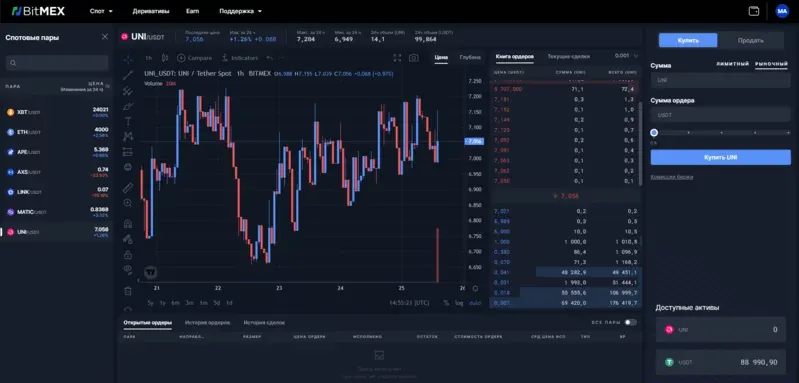This screenshot has height=383, width=799.
Task: Click the UNI/USDT pair coin icon in header
Action: (124, 37)
